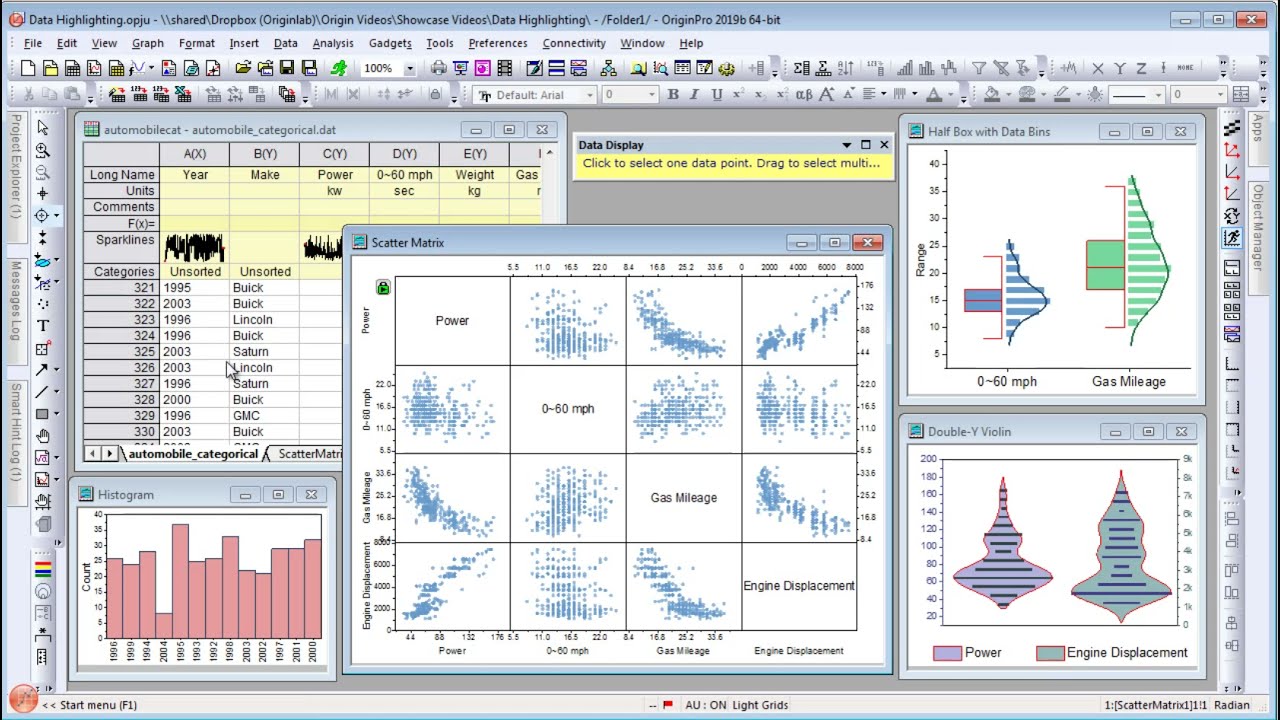The height and width of the screenshot is (720, 1280).
Task: Select the Text tool
Action: click(x=42, y=326)
